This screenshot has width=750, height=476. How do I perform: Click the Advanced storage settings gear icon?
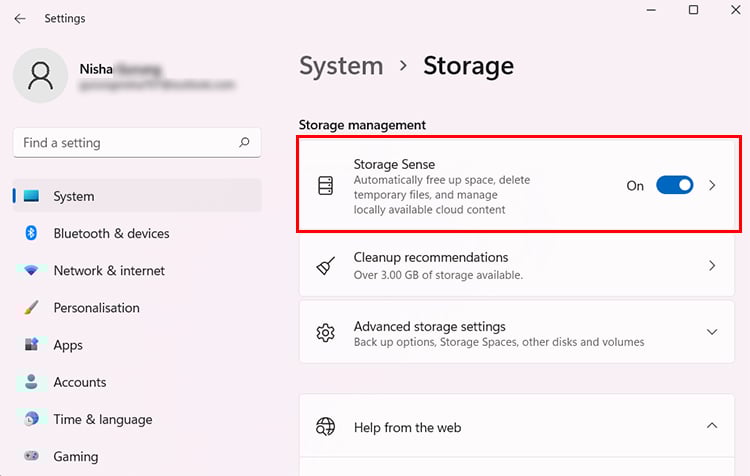coord(325,332)
